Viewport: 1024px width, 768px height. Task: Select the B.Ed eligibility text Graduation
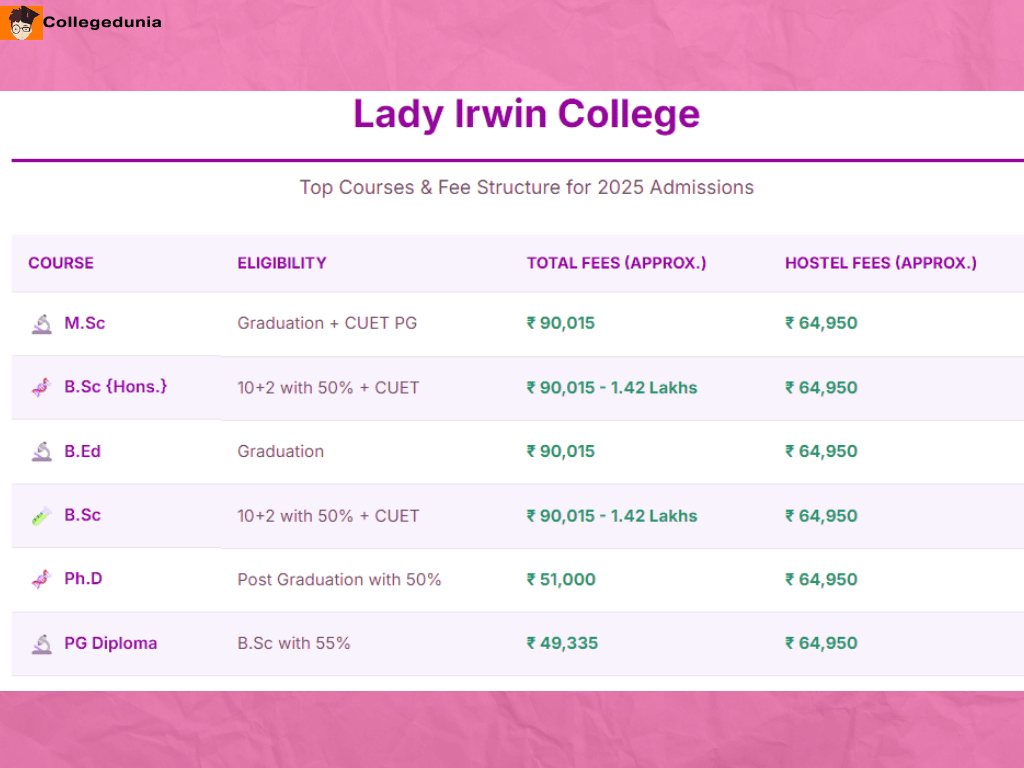(x=280, y=451)
